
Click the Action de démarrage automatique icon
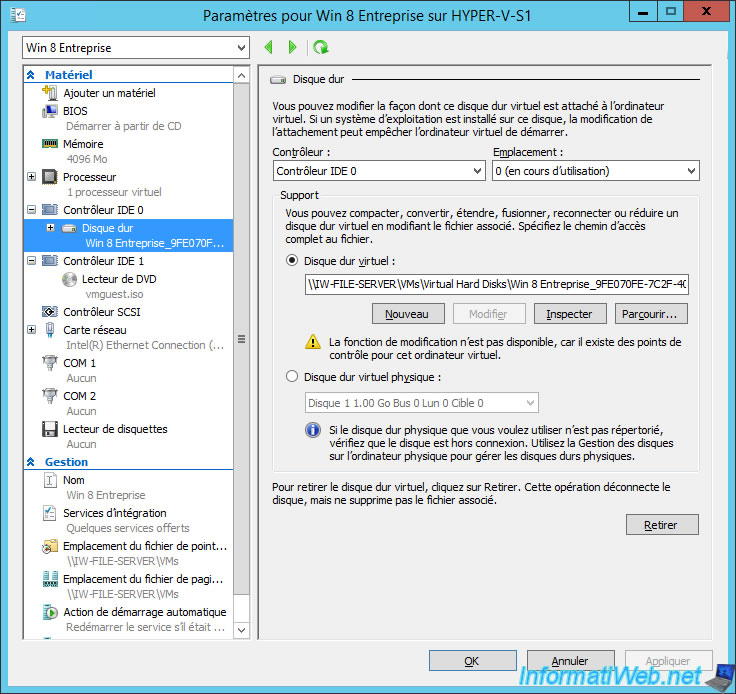[x=50, y=612]
